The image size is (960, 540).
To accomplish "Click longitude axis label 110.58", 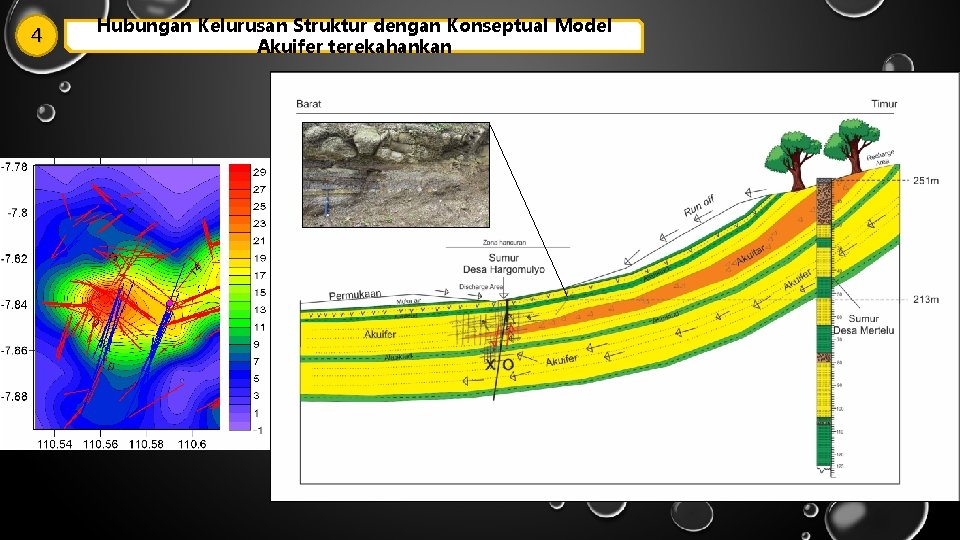I will (x=146, y=444).
